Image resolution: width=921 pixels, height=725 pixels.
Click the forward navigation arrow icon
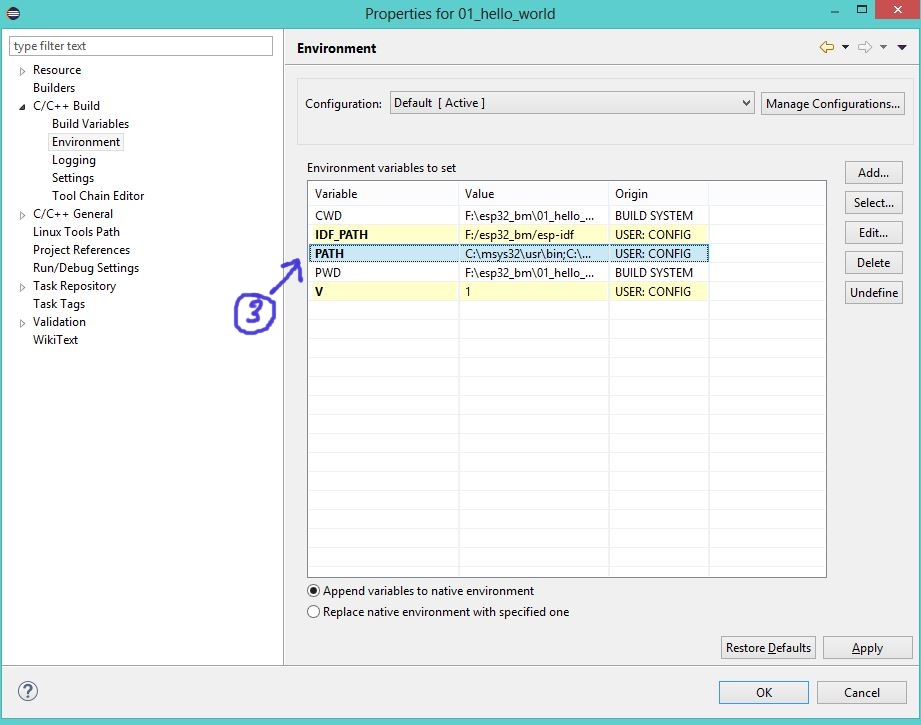(x=865, y=47)
